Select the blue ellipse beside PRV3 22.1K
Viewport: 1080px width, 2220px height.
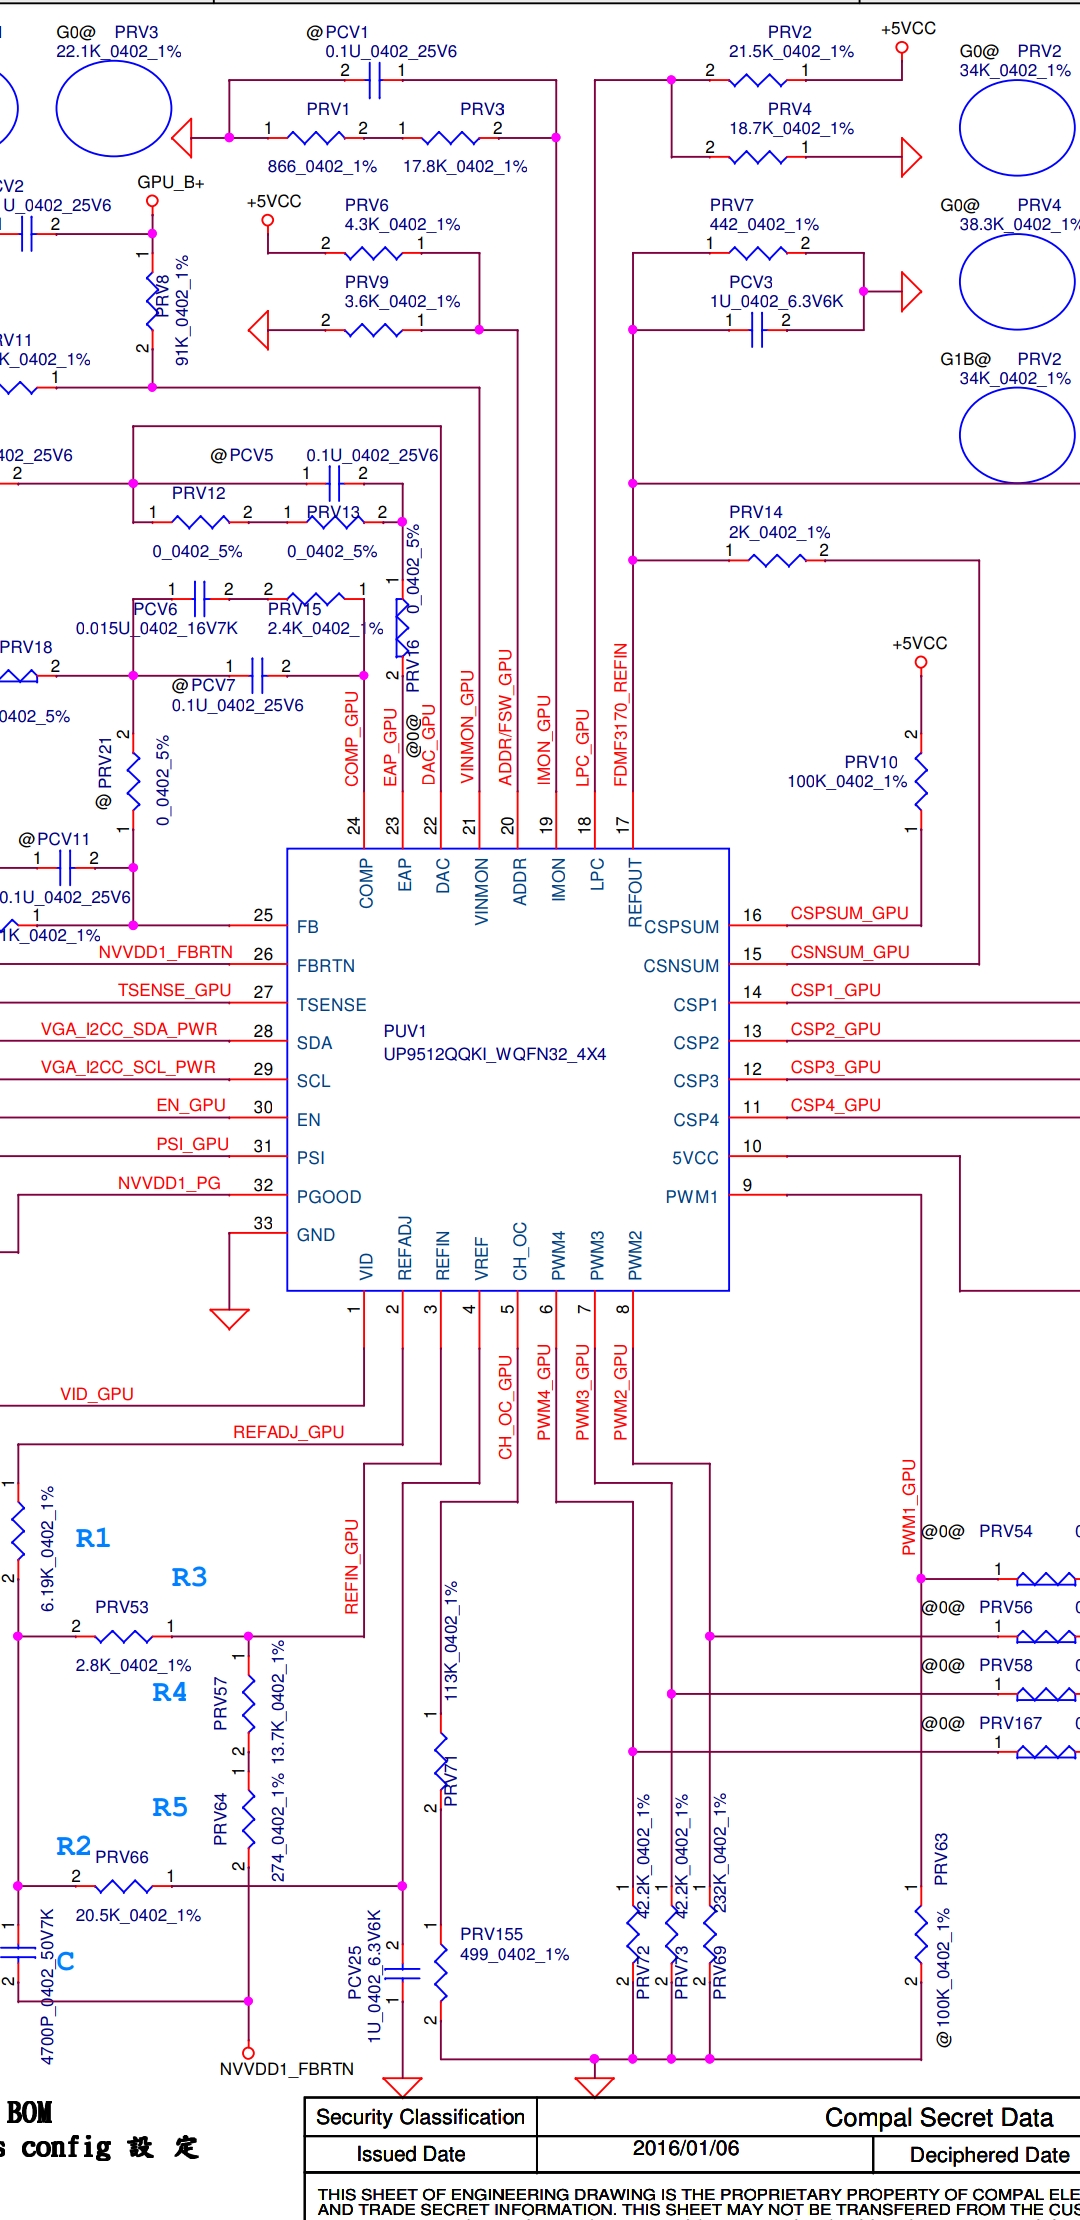(113, 109)
